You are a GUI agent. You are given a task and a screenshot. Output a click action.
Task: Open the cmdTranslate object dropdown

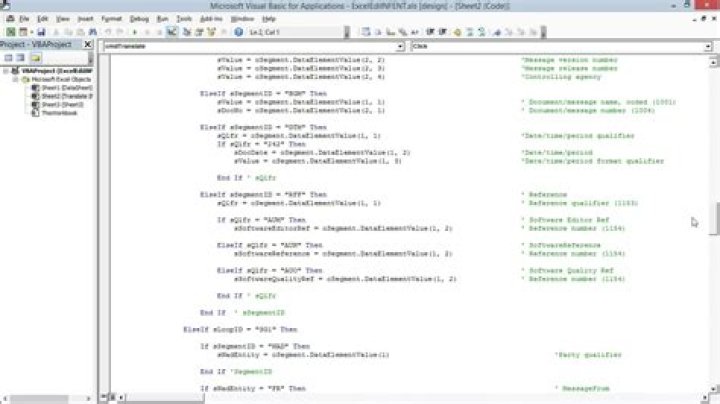click(400, 46)
